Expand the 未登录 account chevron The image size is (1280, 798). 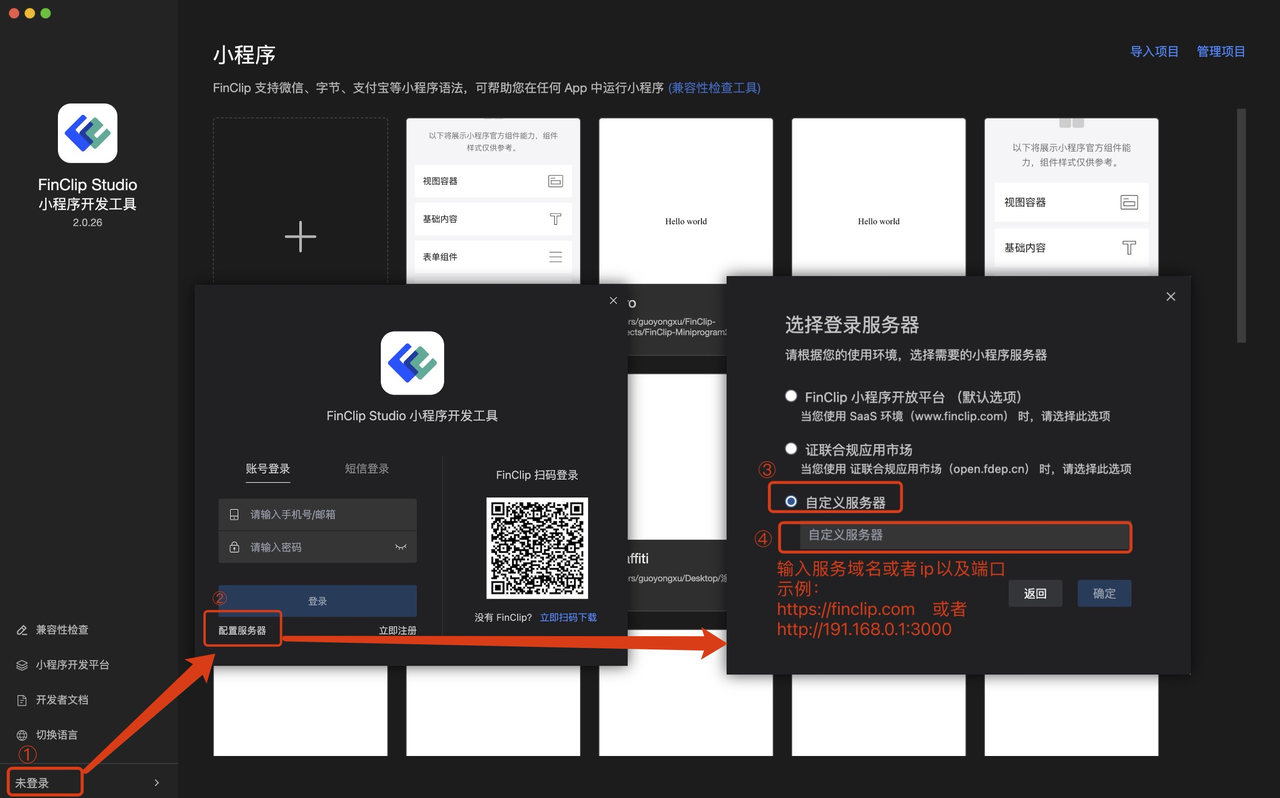click(x=157, y=783)
